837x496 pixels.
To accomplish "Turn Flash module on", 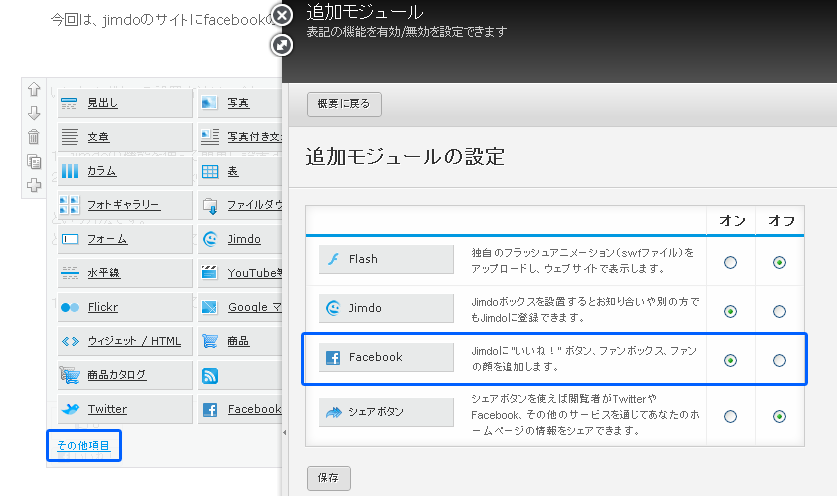I will point(730,262).
